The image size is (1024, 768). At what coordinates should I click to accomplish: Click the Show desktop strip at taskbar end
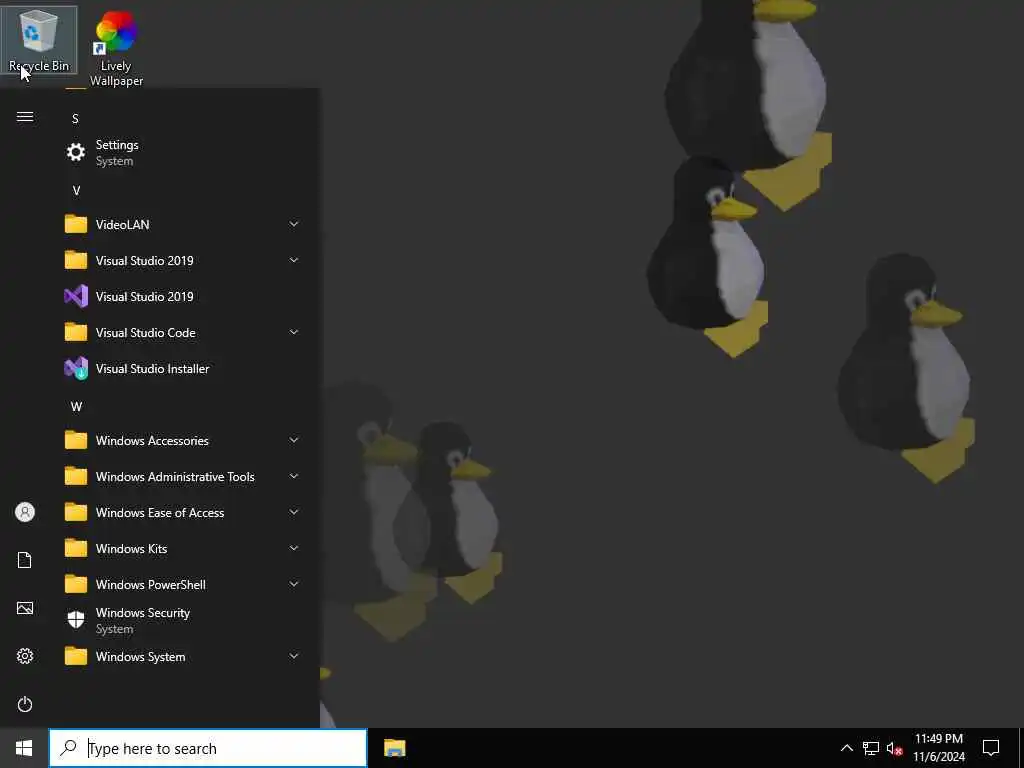[x=1021, y=748]
